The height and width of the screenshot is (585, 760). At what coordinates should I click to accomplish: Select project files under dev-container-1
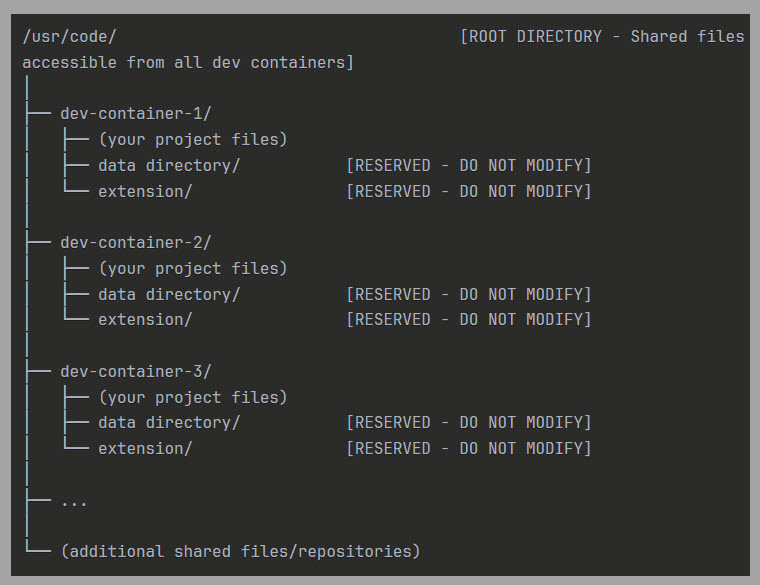point(192,140)
